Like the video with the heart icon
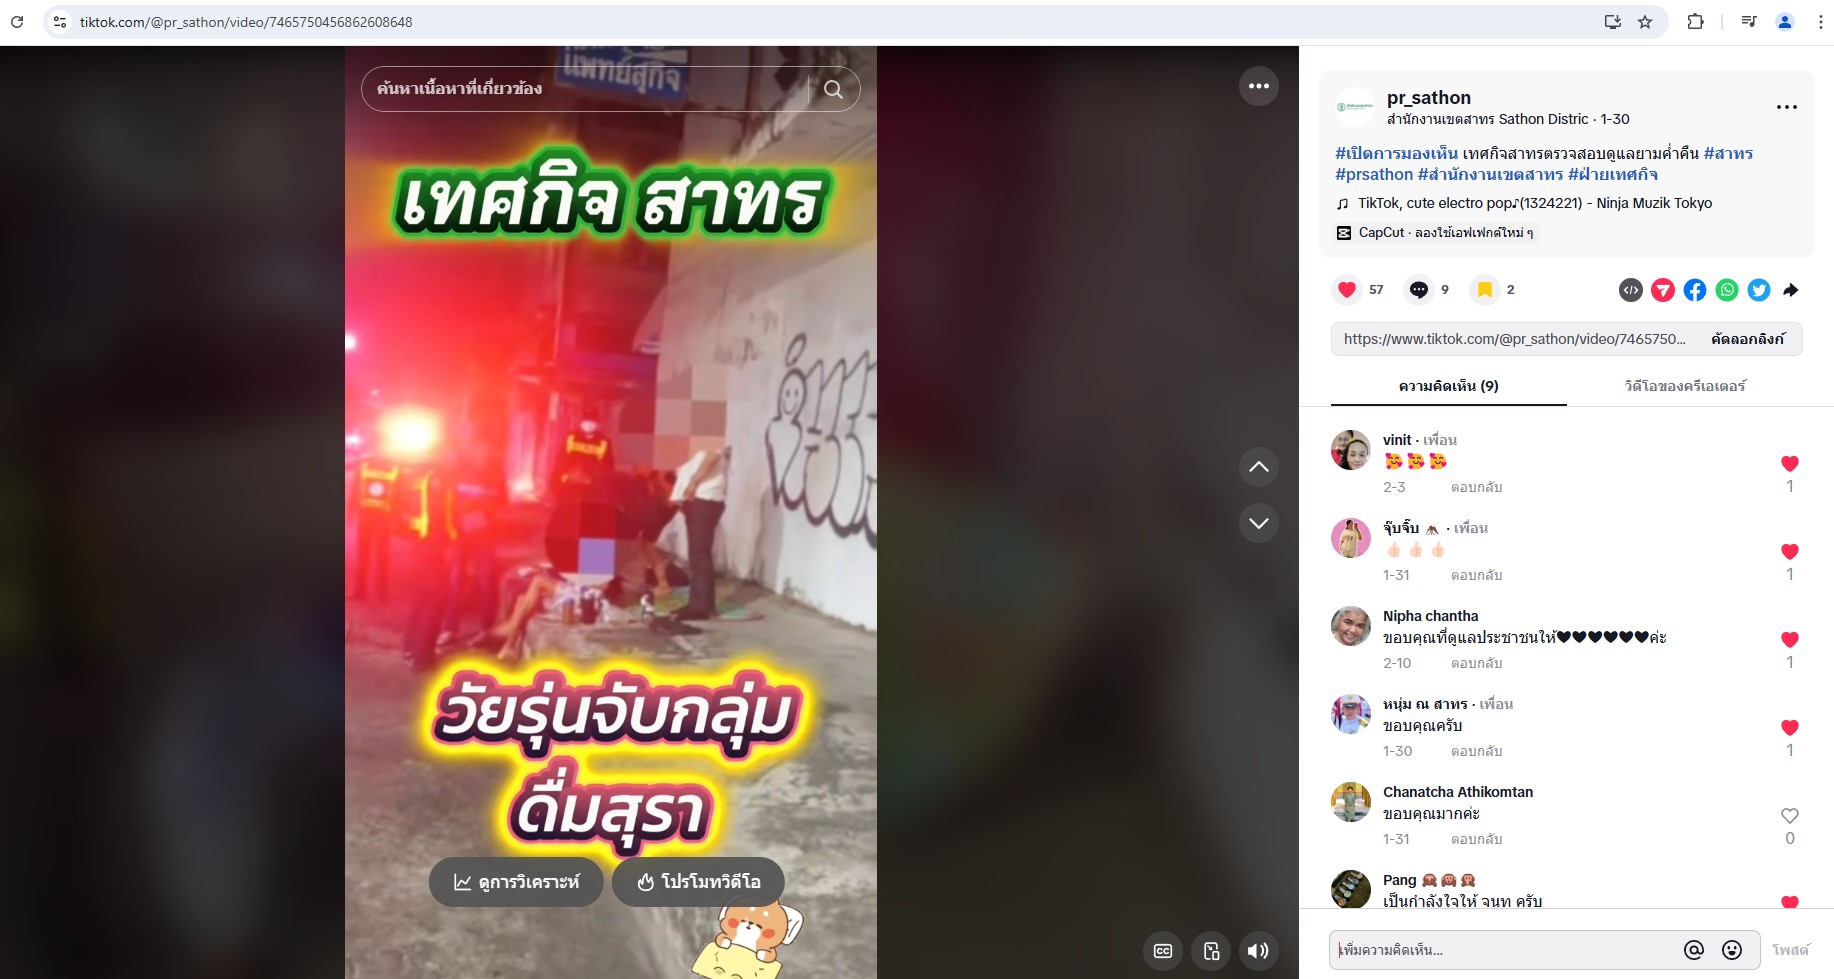The height and width of the screenshot is (979, 1834). pyautogui.click(x=1347, y=290)
